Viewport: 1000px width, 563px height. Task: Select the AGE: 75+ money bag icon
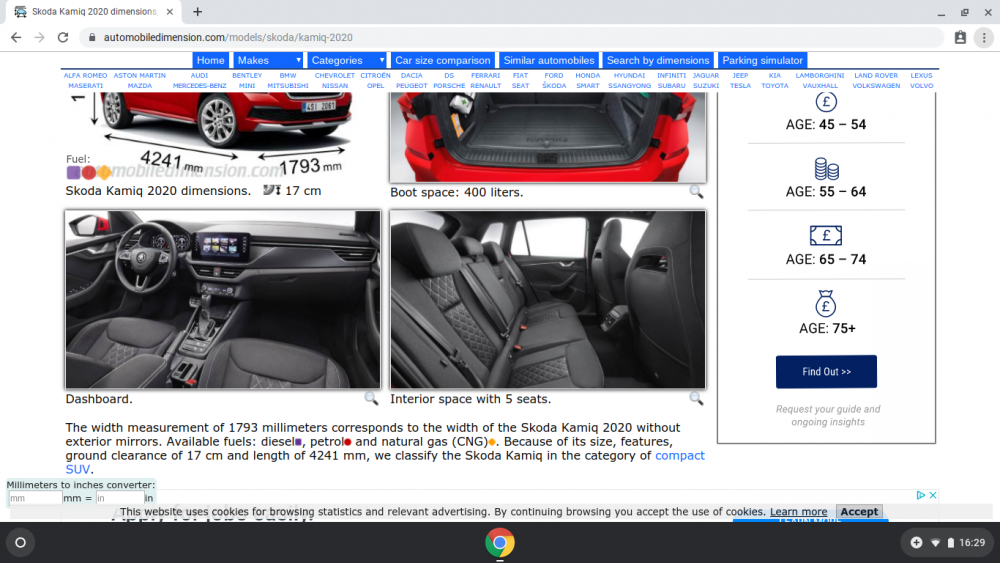pyautogui.click(x=826, y=303)
